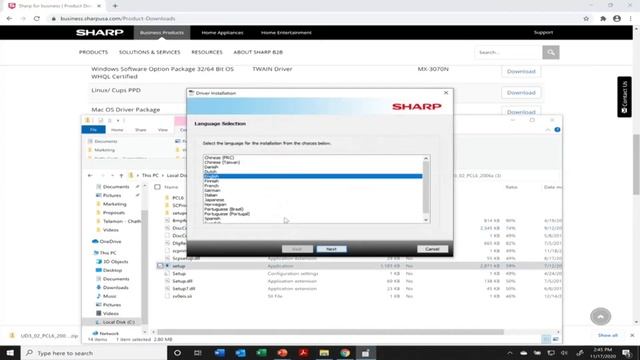Screen dimensions: 640x360
Task: Choose Norwegian from the language list
Action: [216, 204]
